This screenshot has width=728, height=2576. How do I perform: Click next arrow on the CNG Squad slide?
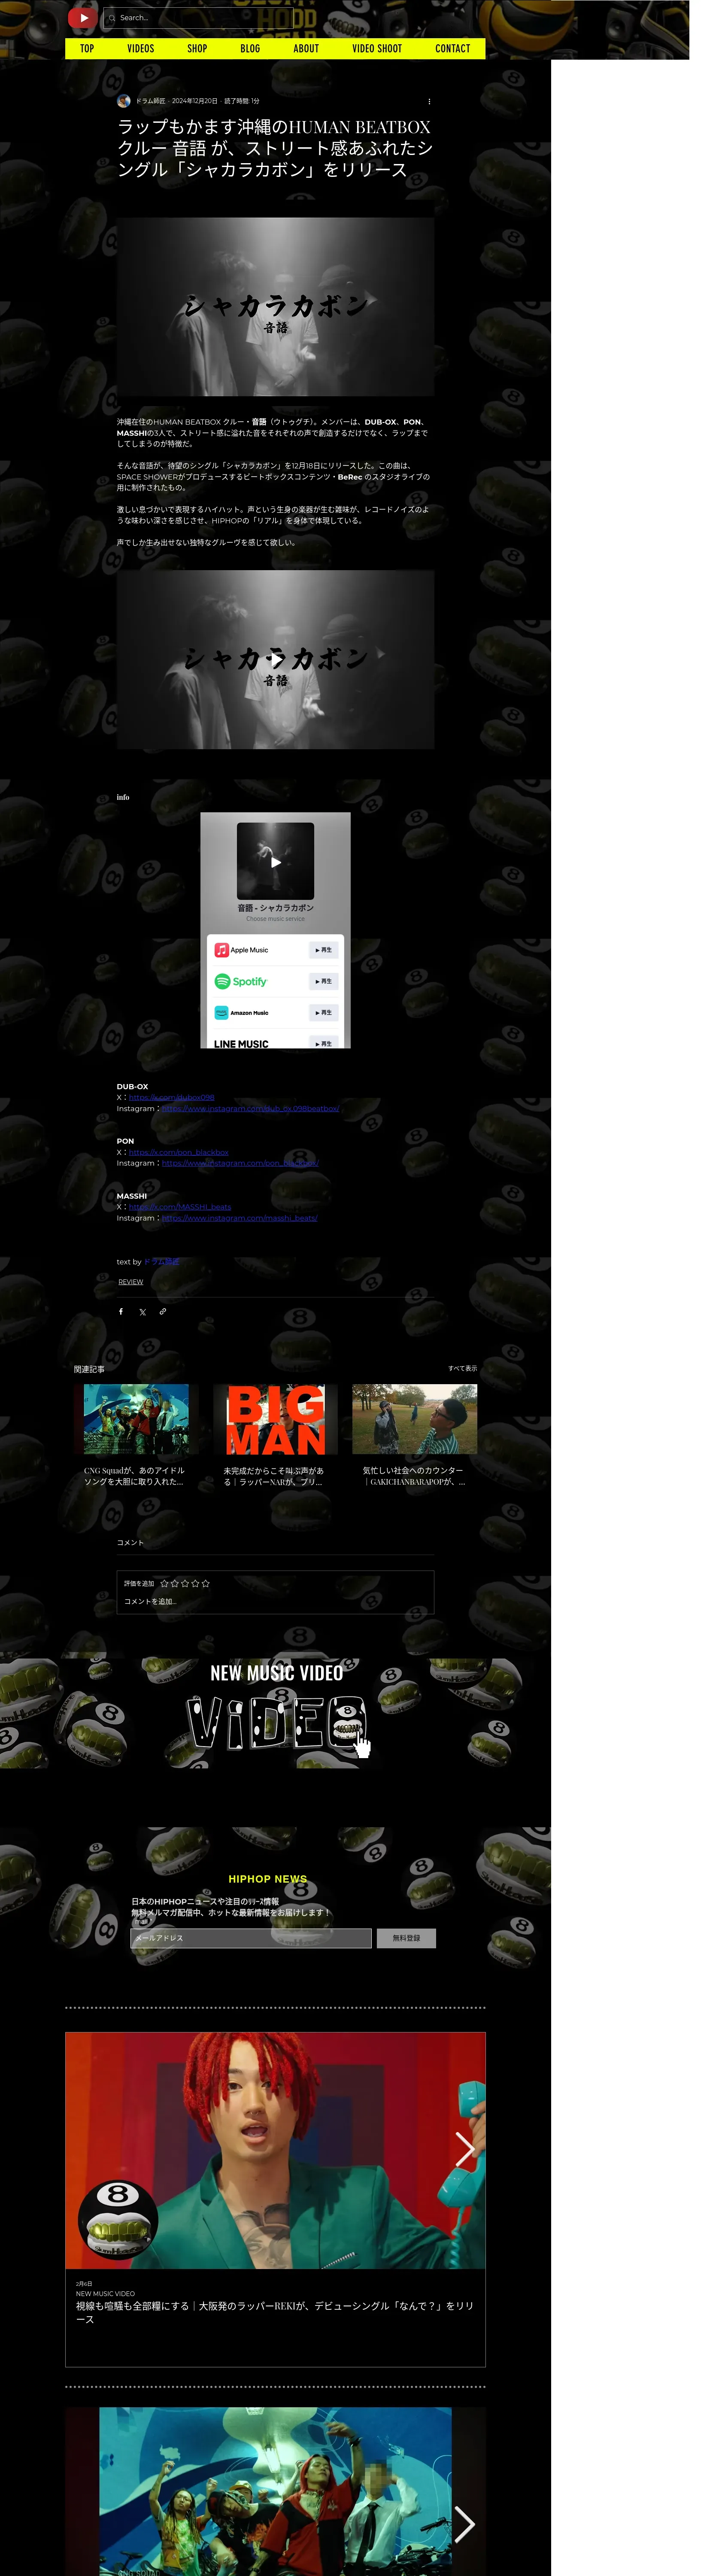[x=464, y=2524]
